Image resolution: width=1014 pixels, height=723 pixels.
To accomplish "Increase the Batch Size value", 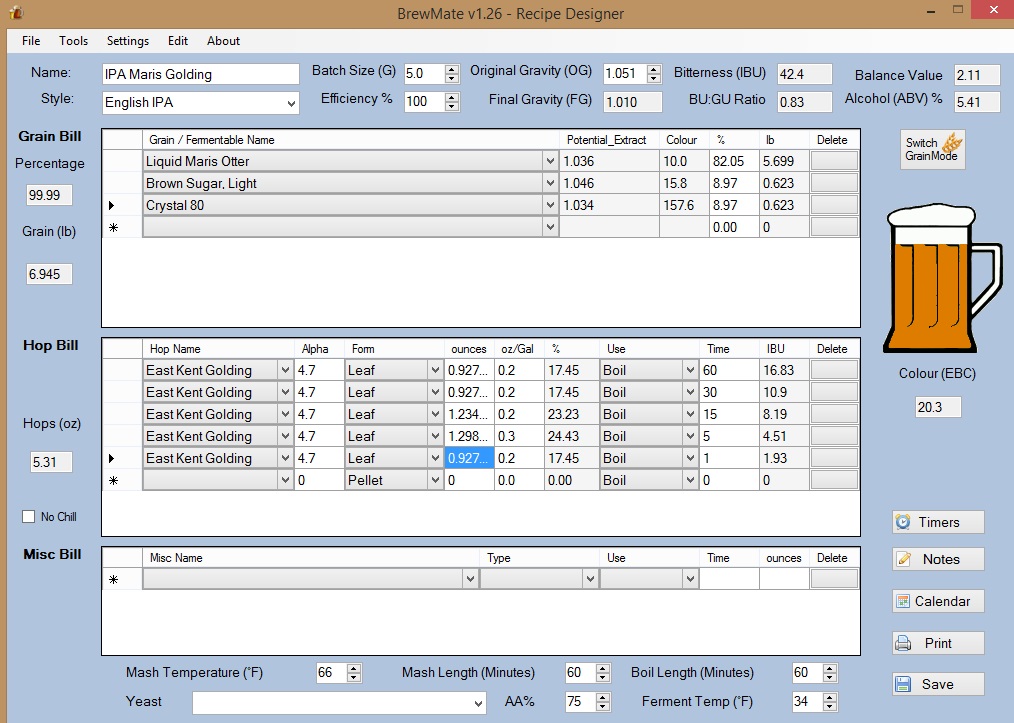I will coord(452,69).
